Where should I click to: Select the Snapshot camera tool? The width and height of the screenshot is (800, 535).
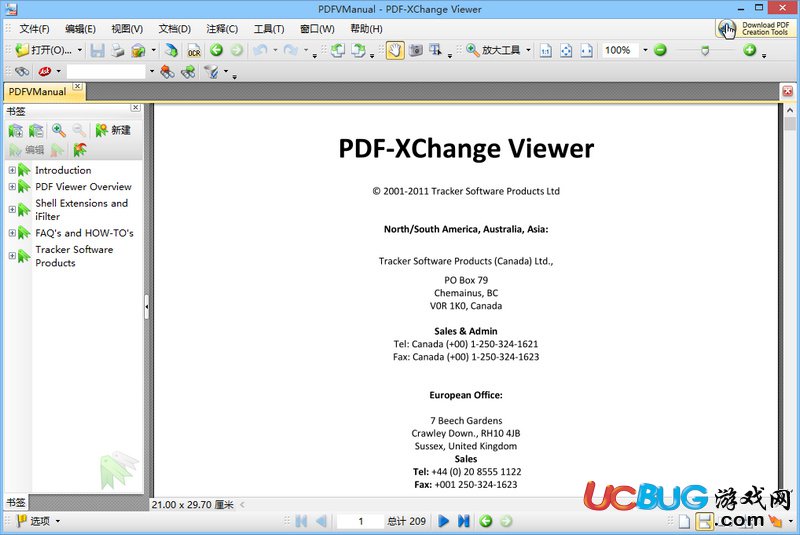click(x=416, y=50)
